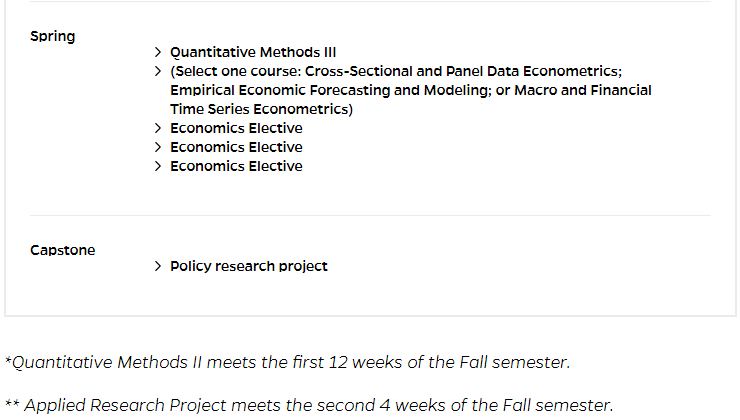Click the chevron beside first Economics Elective
This screenshot has width=740, height=420.
click(x=158, y=128)
